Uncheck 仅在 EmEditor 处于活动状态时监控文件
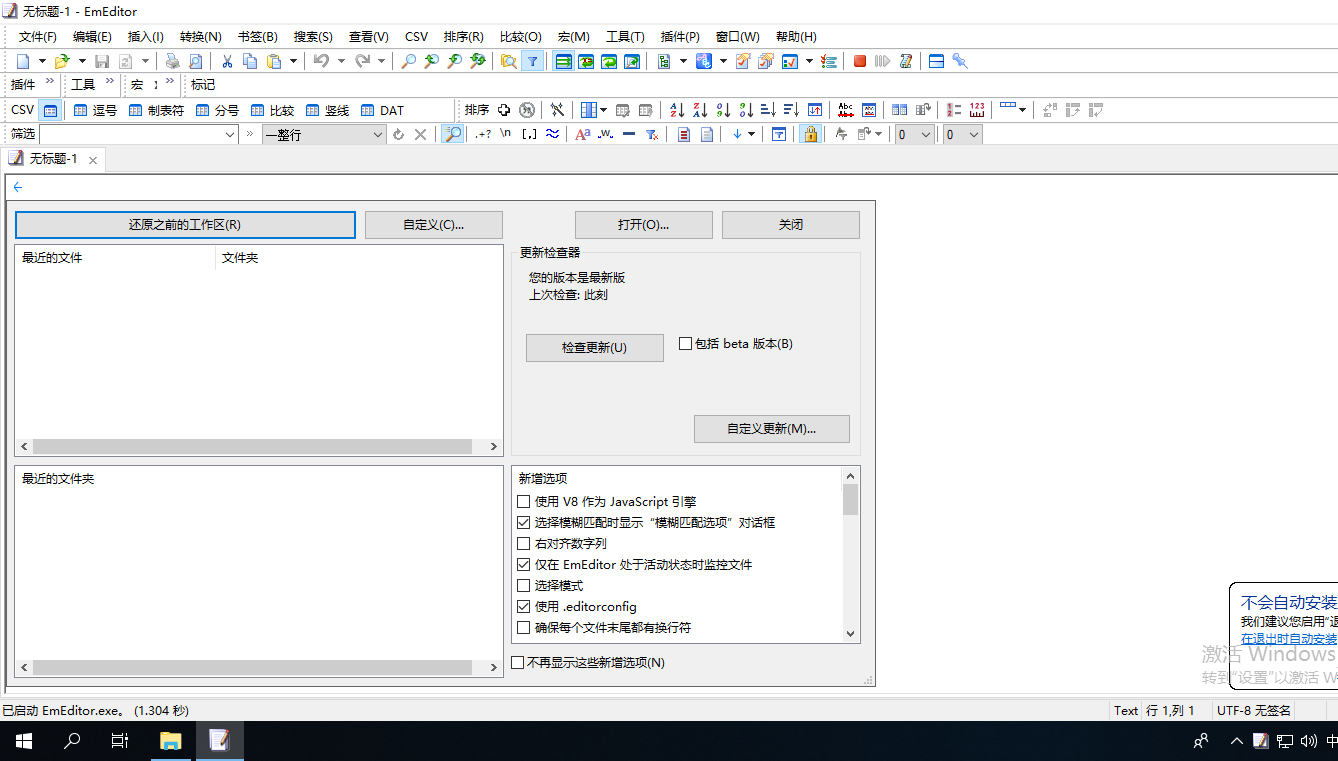 click(523, 565)
